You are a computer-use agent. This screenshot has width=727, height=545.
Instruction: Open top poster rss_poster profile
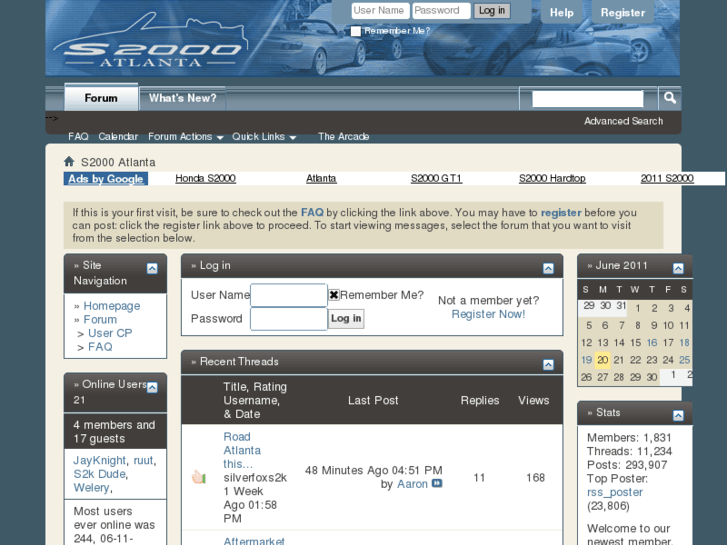(x=615, y=492)
